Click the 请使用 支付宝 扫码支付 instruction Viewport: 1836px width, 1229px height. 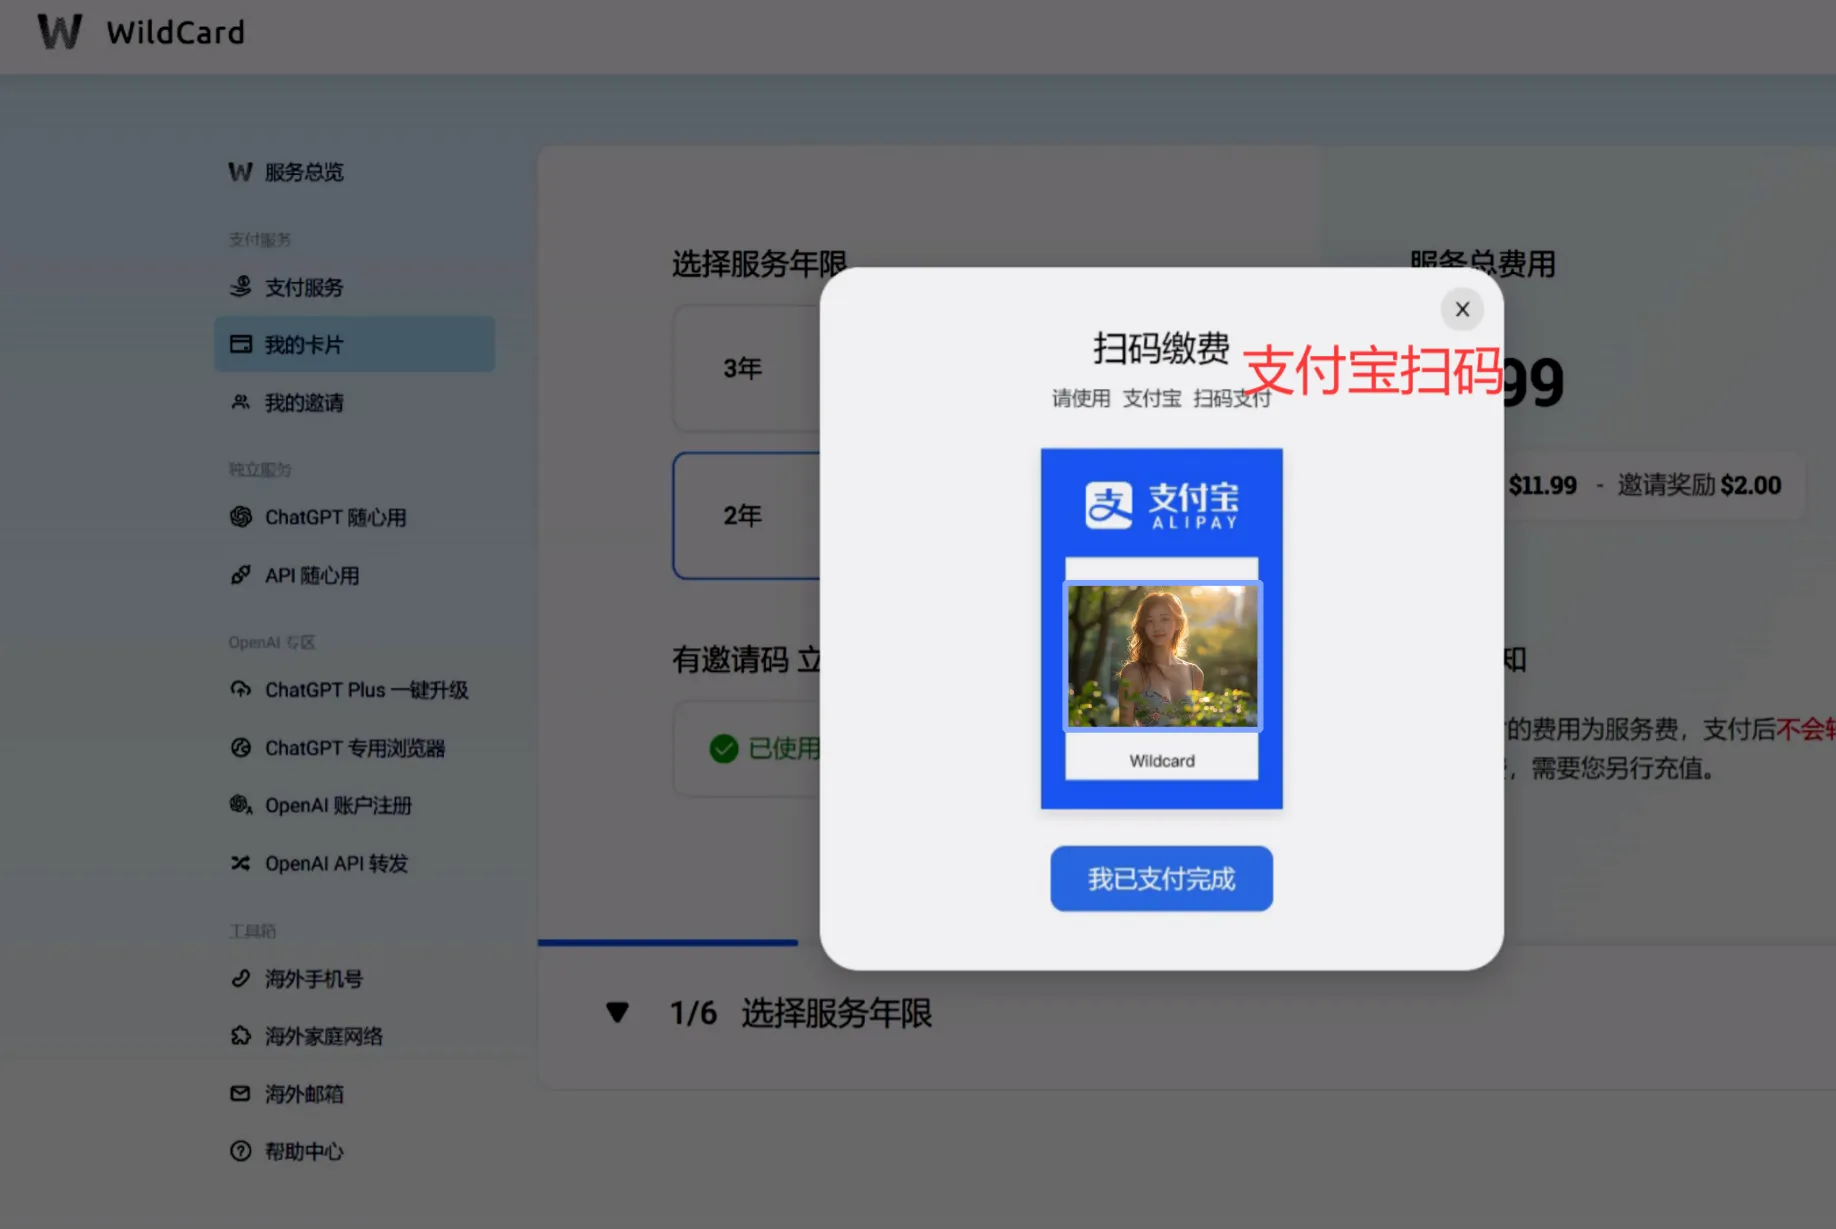[x=1161, y=398]
